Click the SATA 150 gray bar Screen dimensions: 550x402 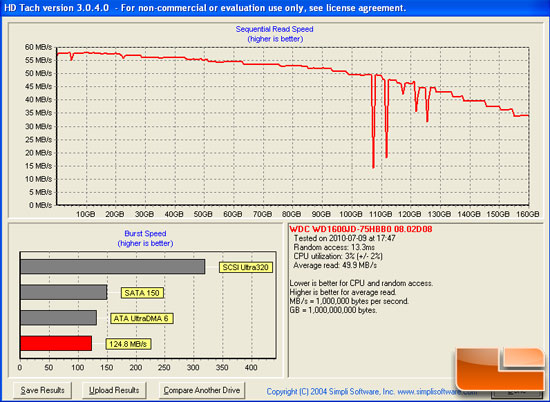[x=63, y=292]
